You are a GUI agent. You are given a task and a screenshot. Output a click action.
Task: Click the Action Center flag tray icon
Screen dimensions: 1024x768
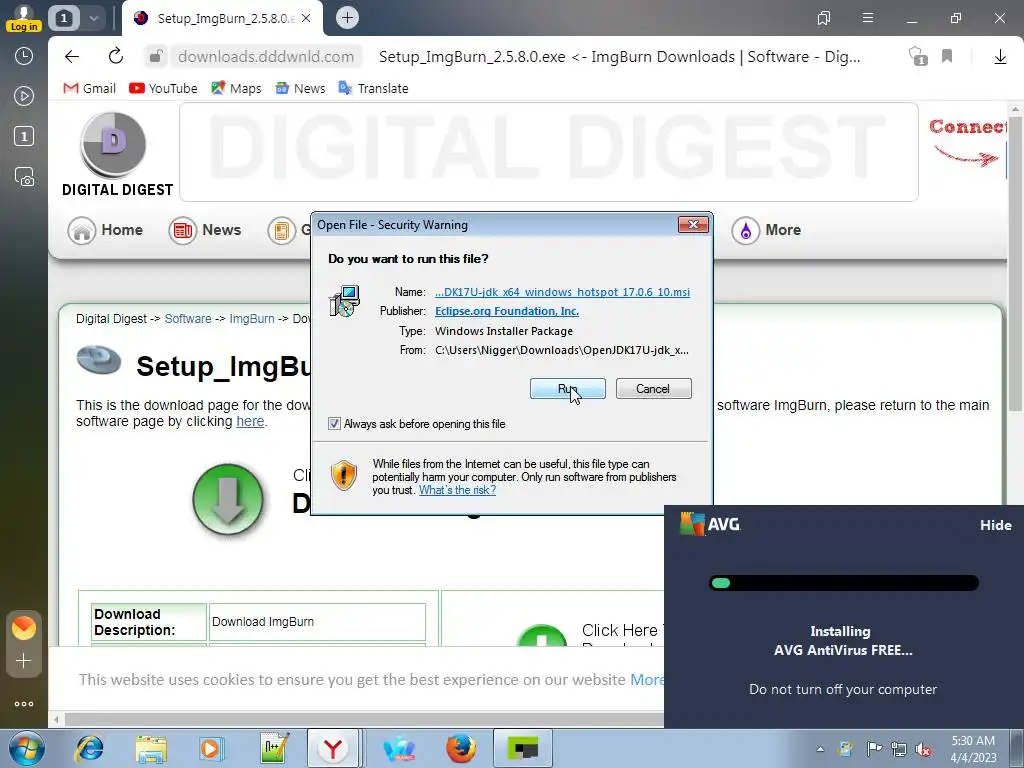874,749
